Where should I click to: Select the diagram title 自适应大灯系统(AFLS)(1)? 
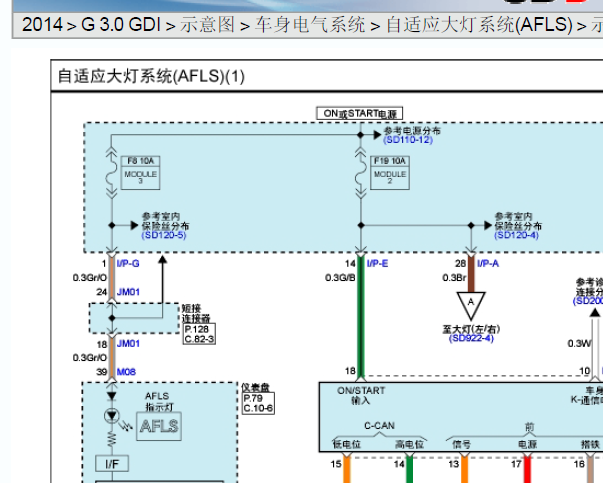tap(151, 76)
